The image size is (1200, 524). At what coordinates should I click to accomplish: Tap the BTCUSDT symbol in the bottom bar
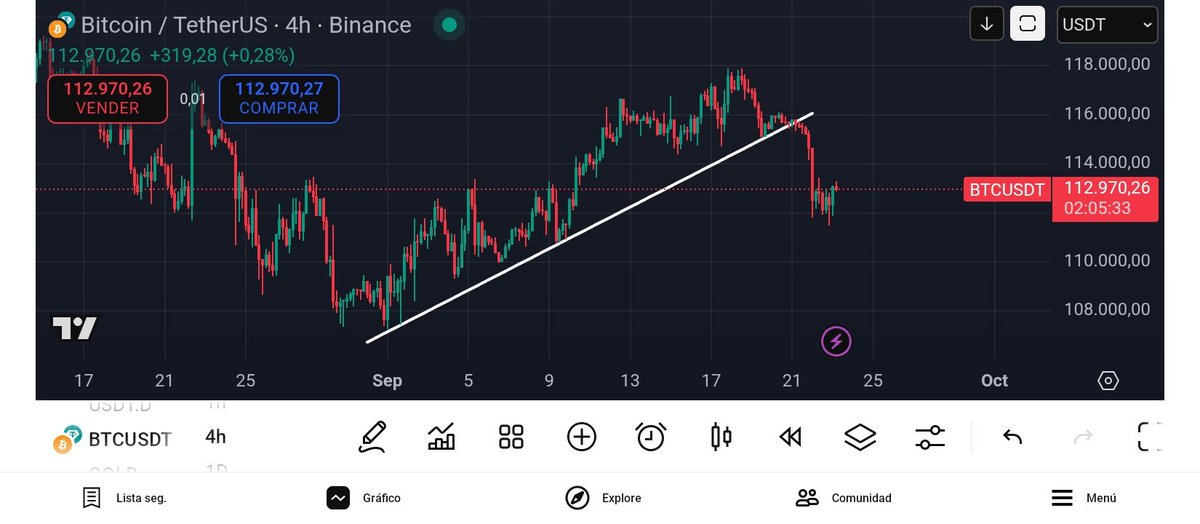130,438
